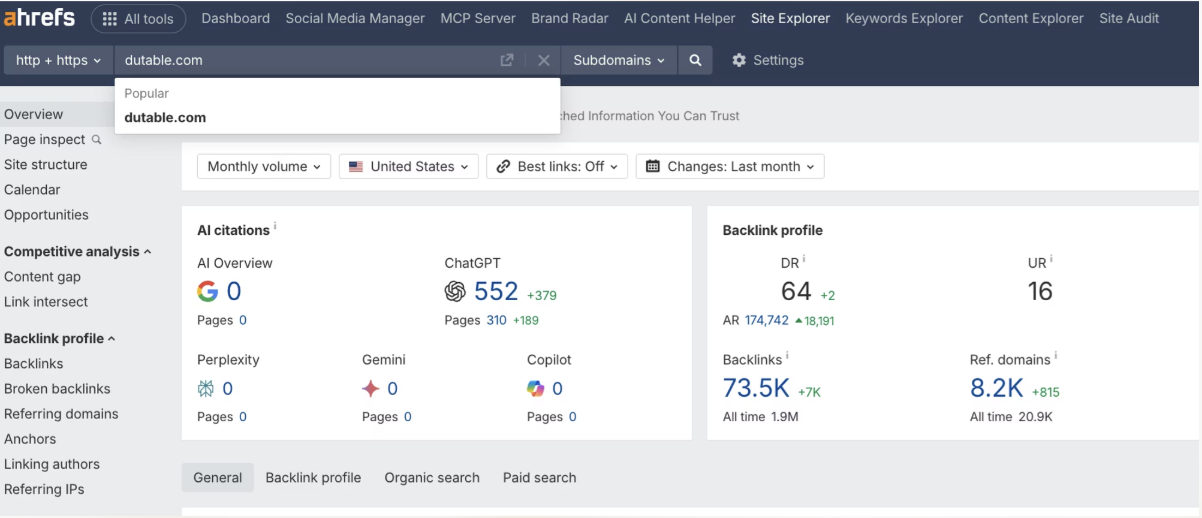Open Dashboard in top navigation

[x=235, y=18]
